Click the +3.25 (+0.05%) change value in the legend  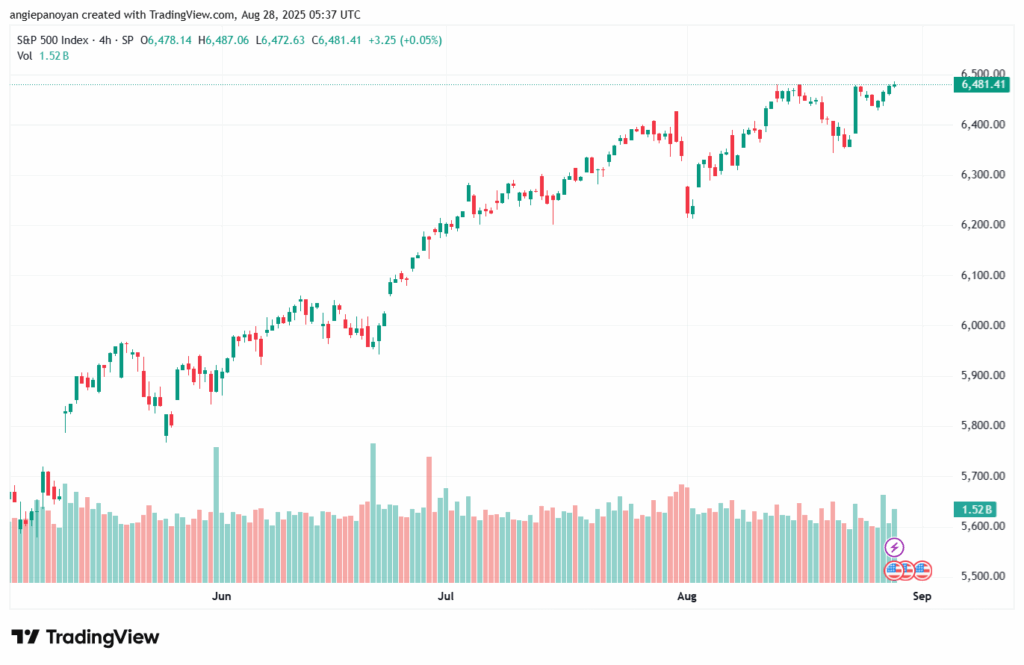click(405, 41)
